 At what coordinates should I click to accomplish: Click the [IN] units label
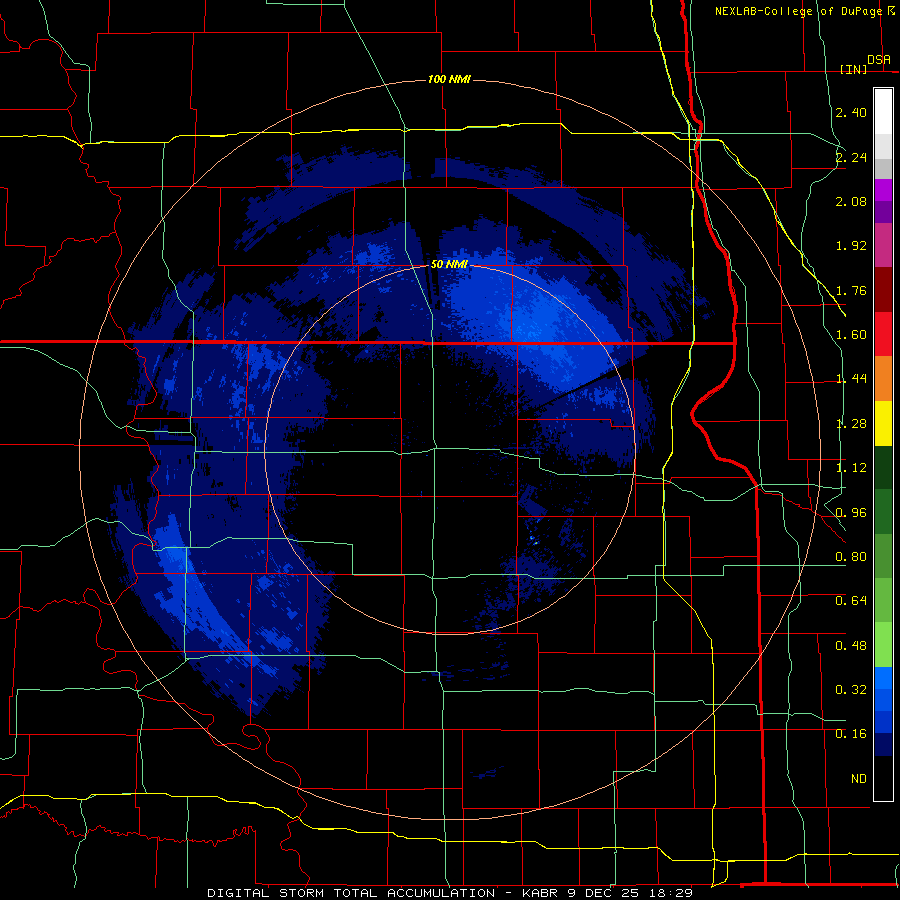click(x=853, y=69)
